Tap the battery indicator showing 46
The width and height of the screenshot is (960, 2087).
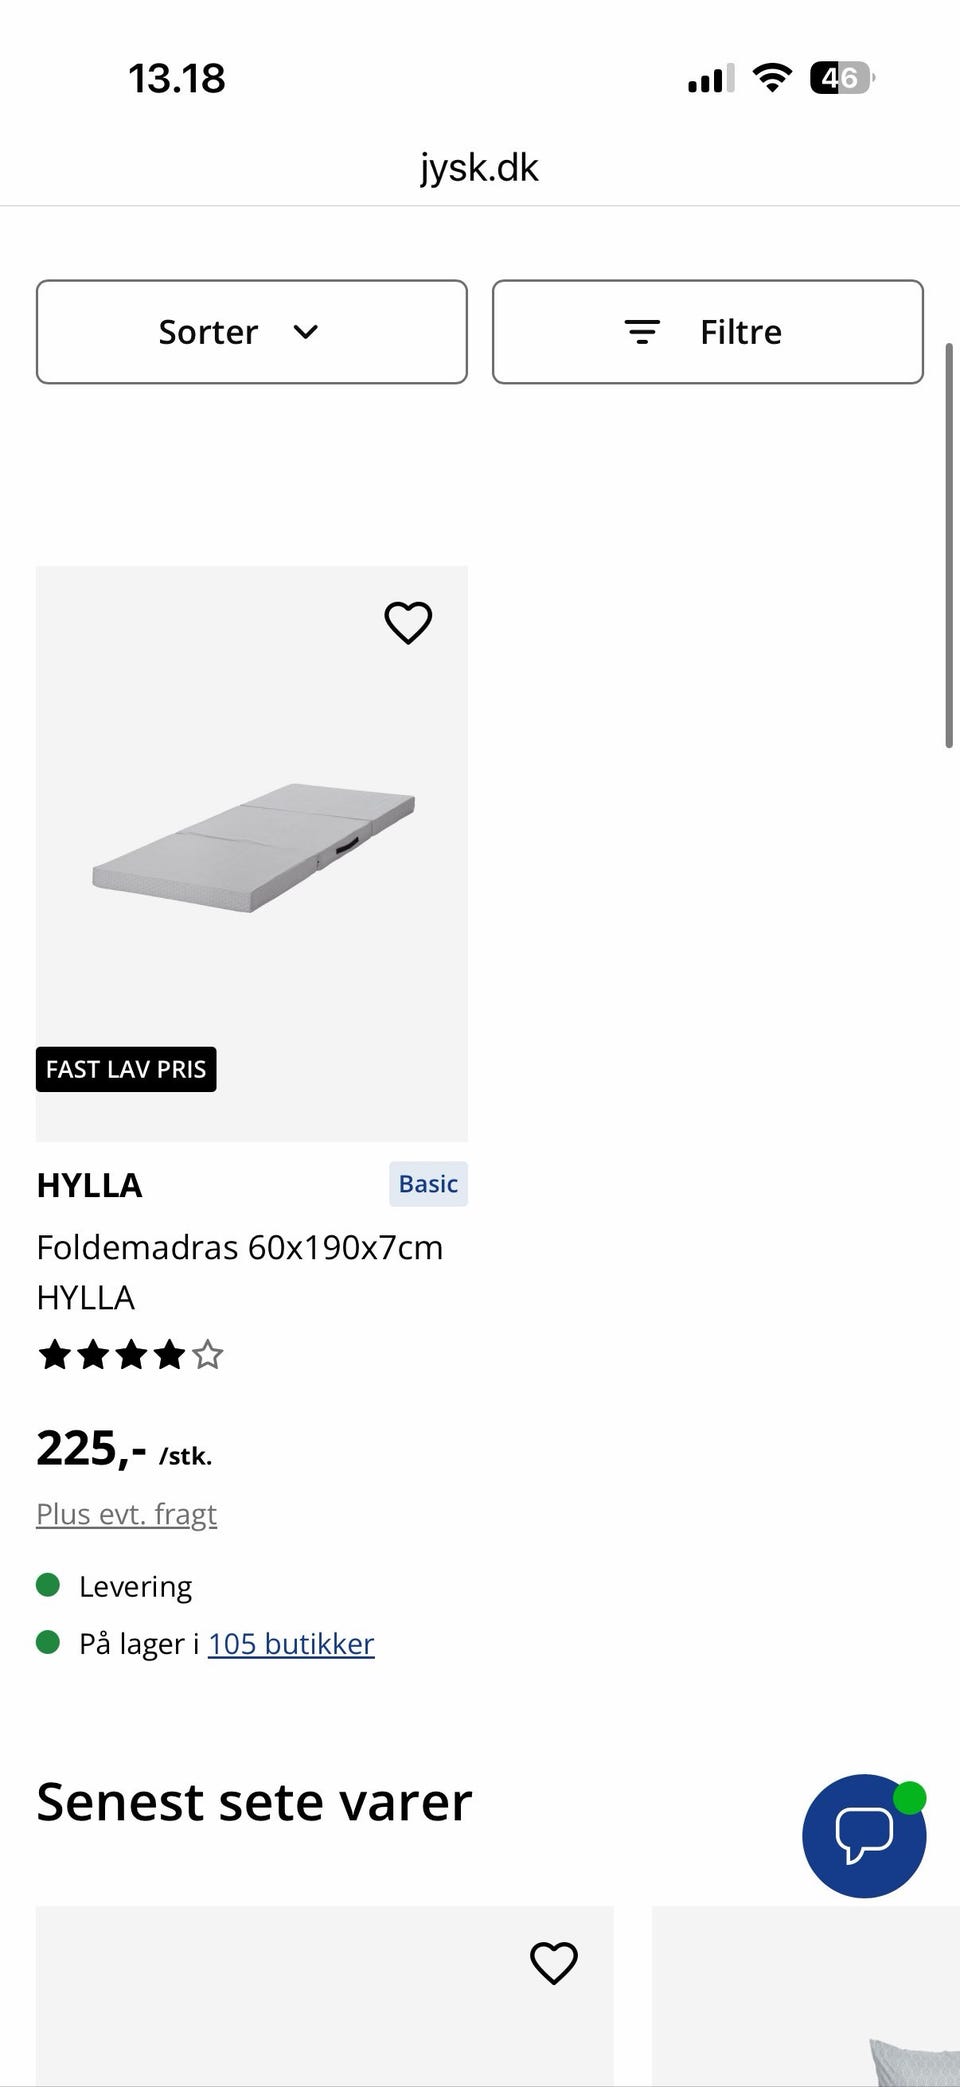tap(842, 77)
